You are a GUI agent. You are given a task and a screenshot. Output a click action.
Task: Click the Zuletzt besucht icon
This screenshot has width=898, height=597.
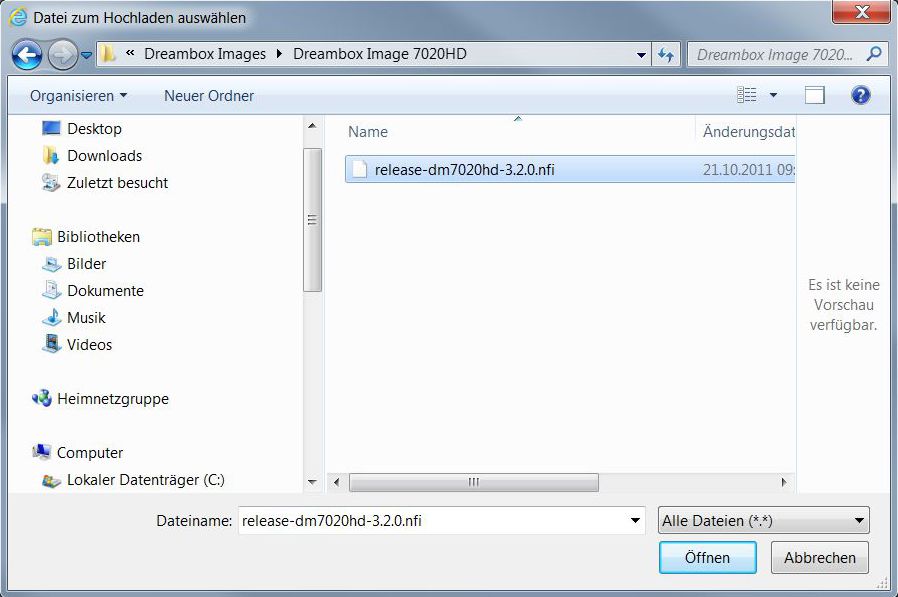[x=51, y=183]
